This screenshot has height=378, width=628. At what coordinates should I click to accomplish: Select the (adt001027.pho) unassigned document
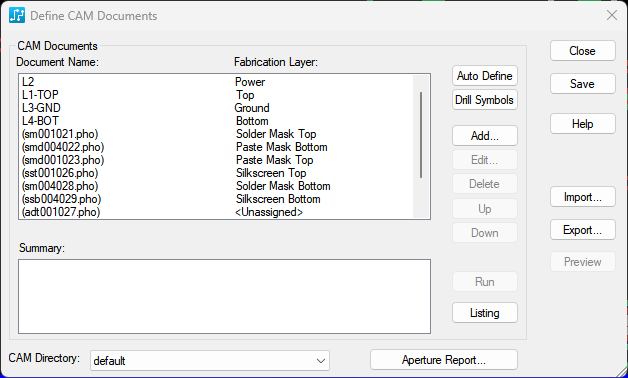216,212
